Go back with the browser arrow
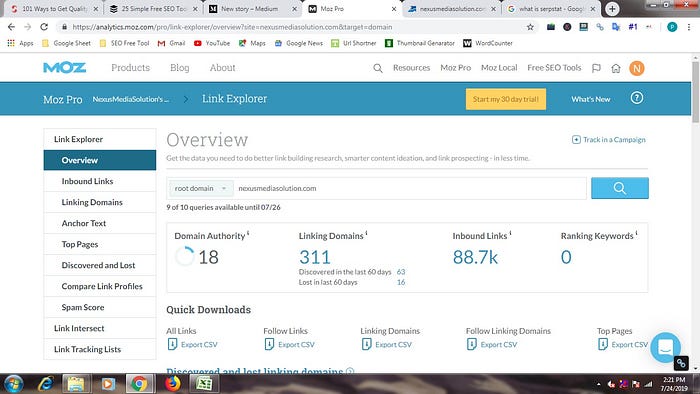 pos(11,27)
